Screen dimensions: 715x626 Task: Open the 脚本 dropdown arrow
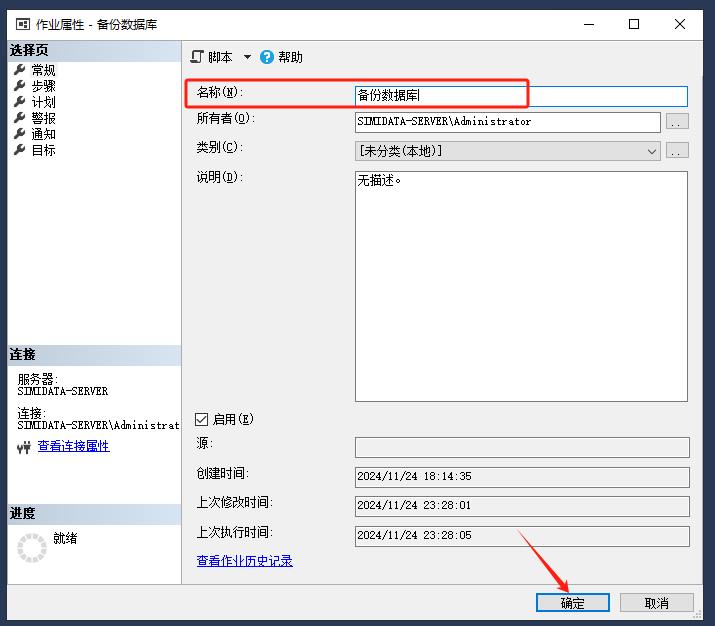(247, 57)
